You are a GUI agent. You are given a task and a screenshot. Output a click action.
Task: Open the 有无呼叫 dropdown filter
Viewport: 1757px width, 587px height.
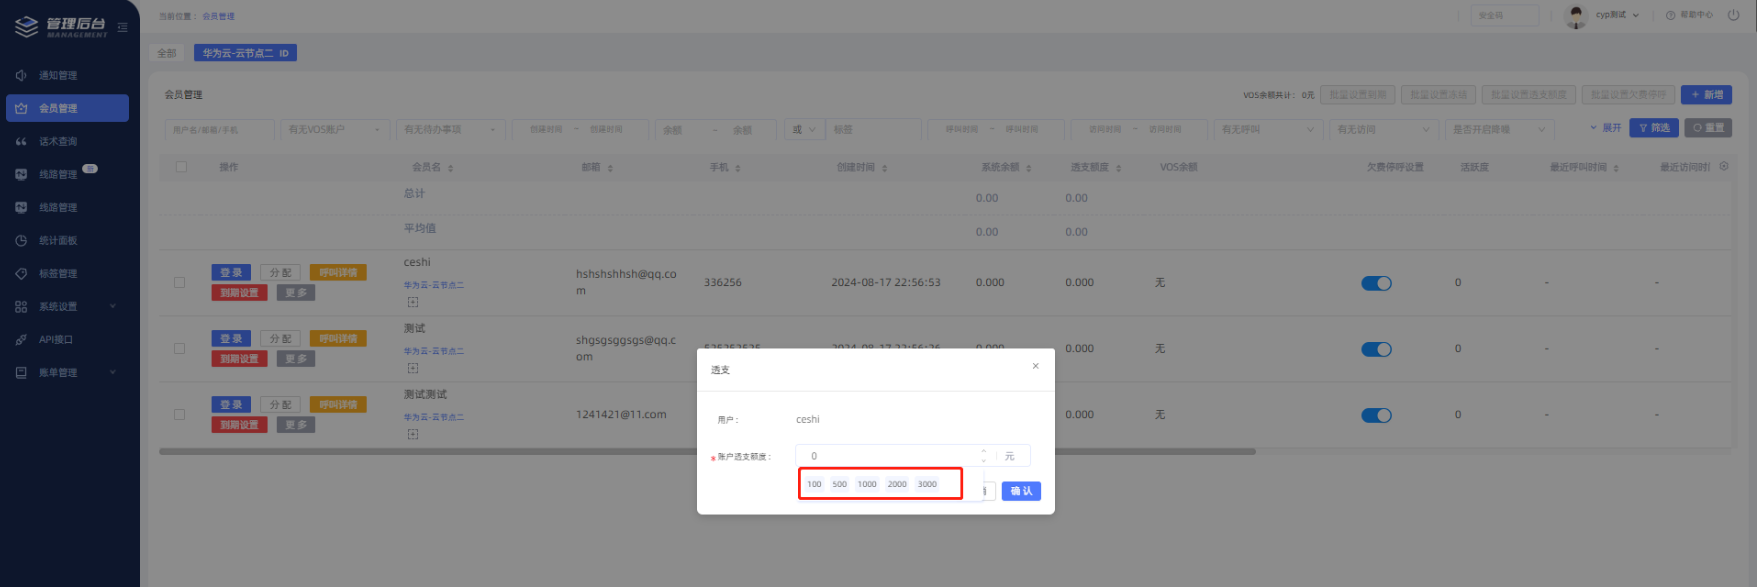(1268, 129)
